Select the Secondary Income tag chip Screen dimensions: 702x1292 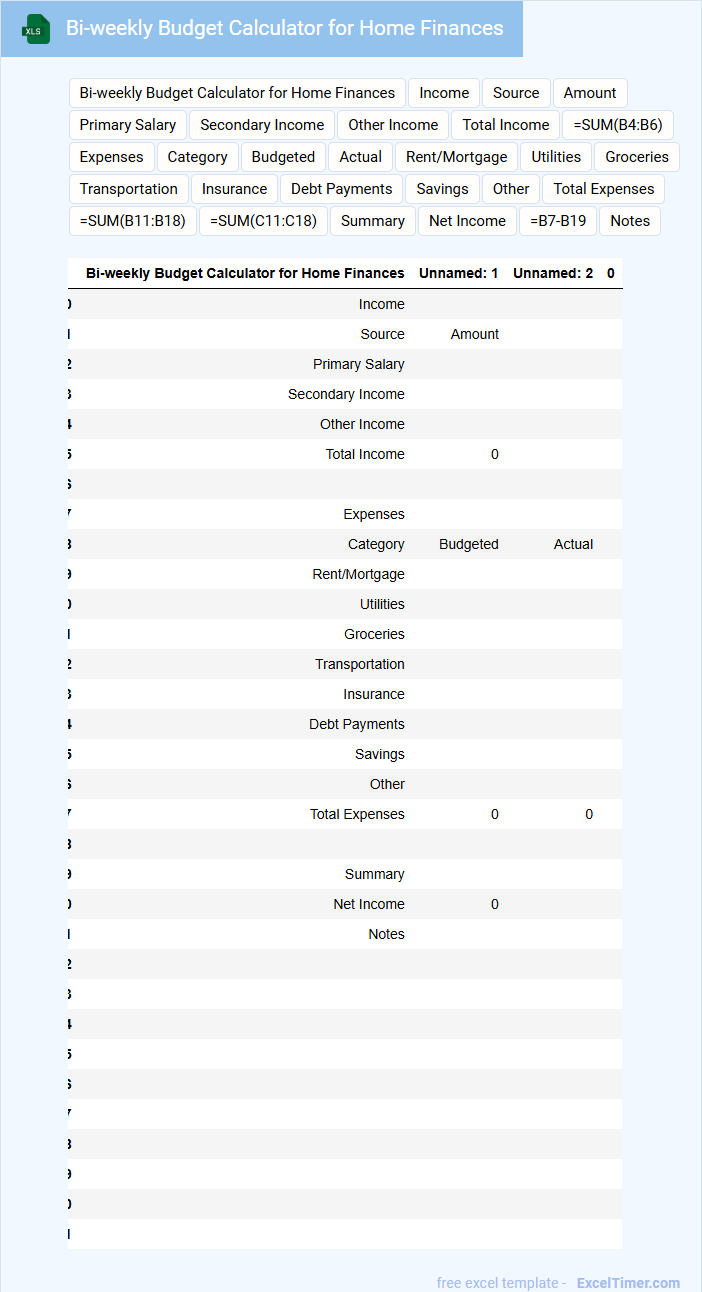[262, 125]
